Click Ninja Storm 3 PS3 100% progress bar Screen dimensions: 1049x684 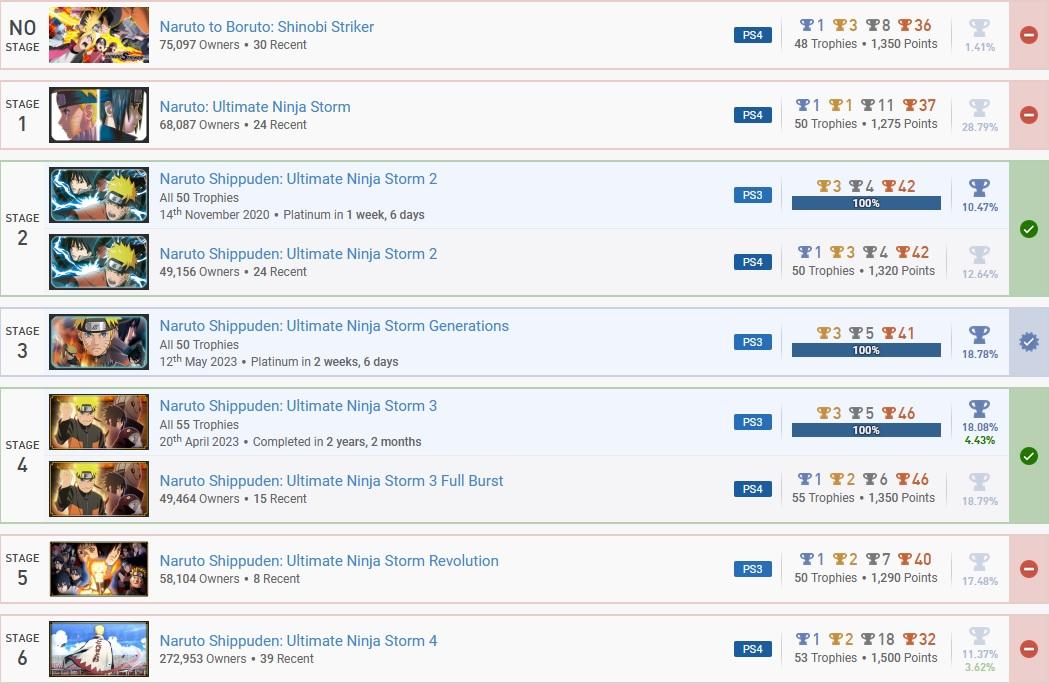[x=866, y=430]
